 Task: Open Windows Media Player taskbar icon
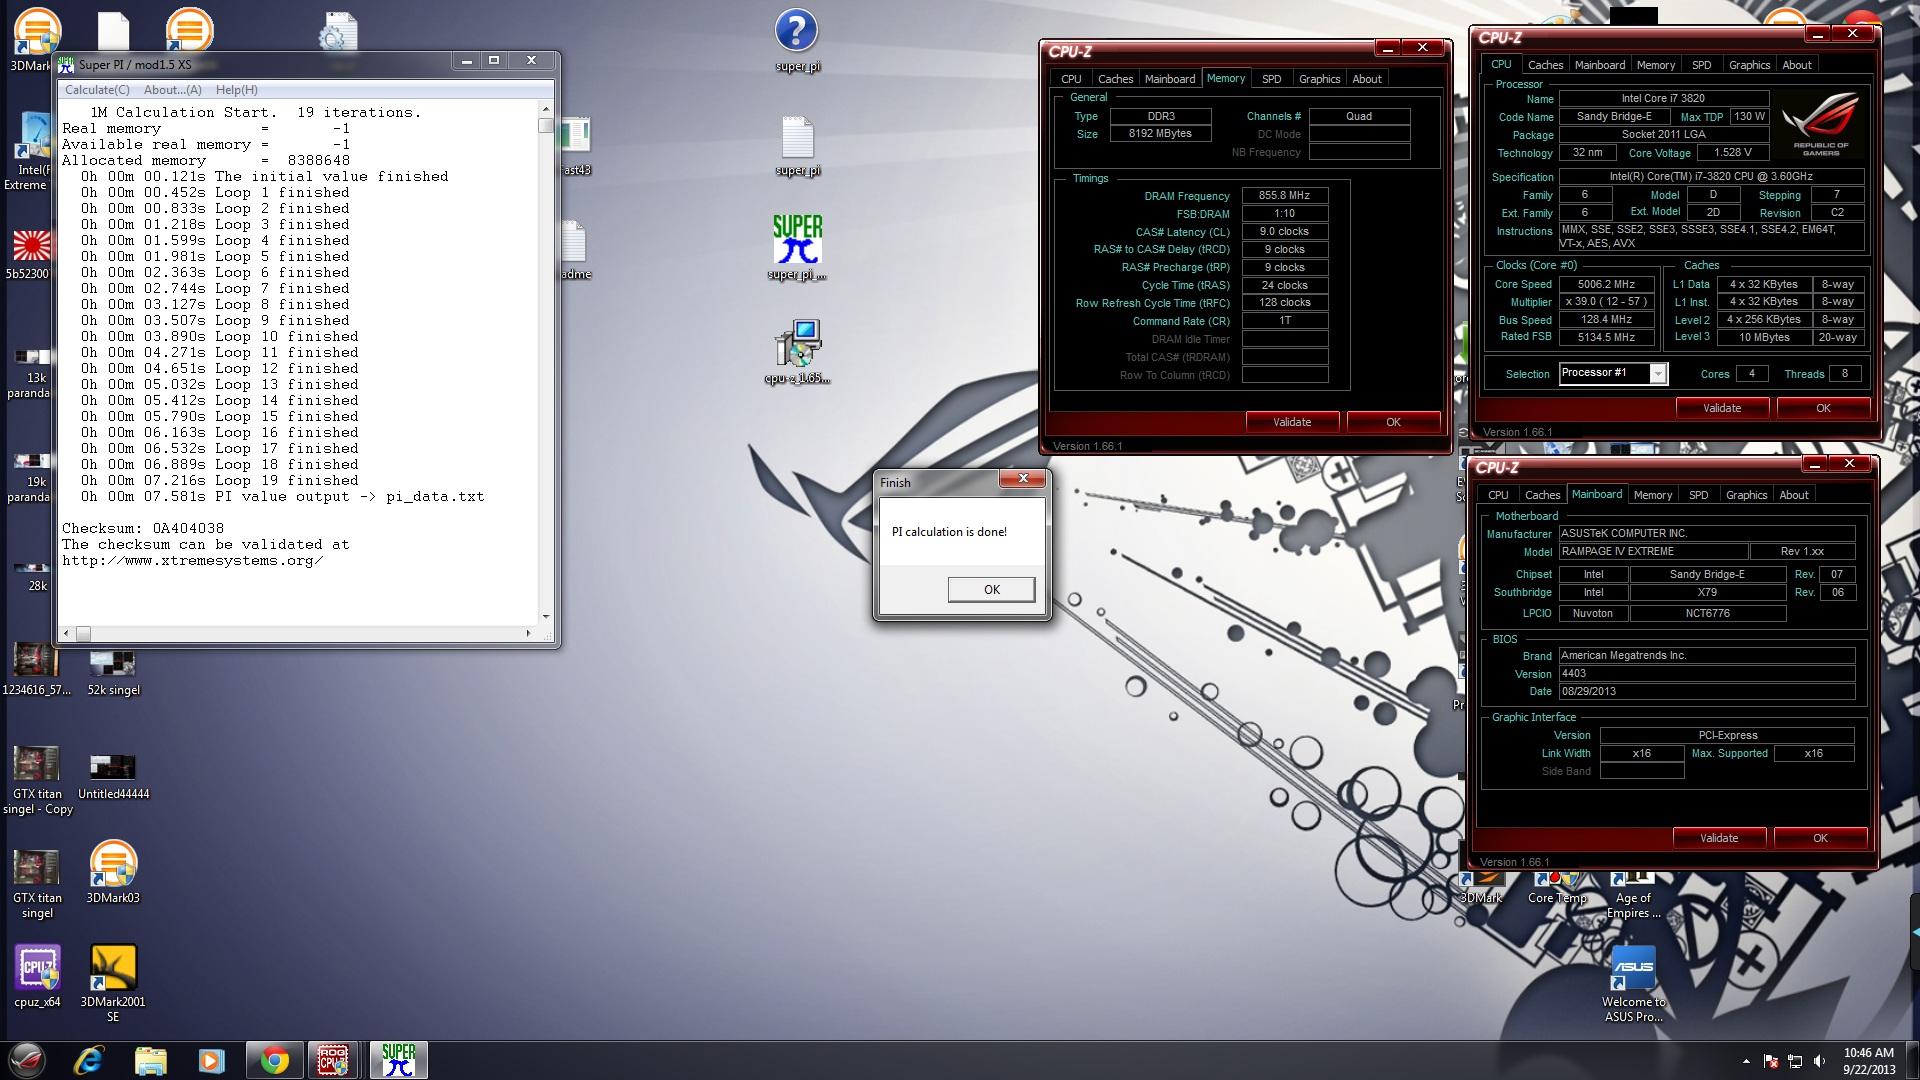click(211, 1060)
